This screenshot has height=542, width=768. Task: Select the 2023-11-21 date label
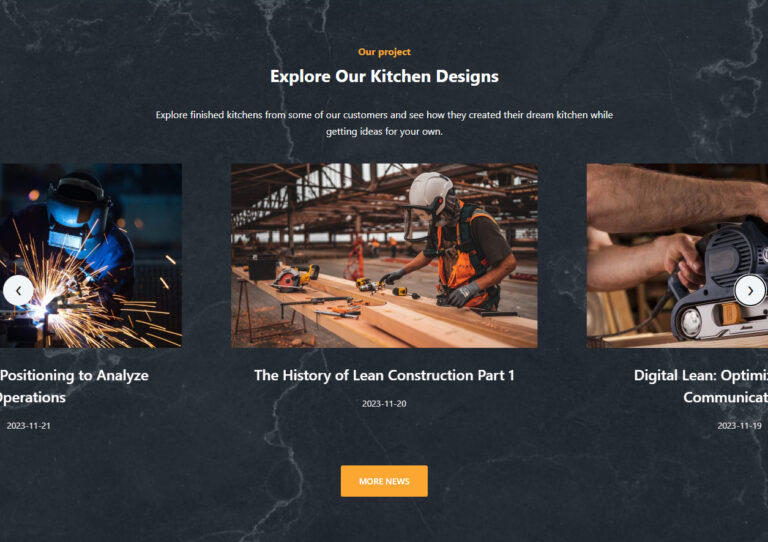tap(28, 426)
